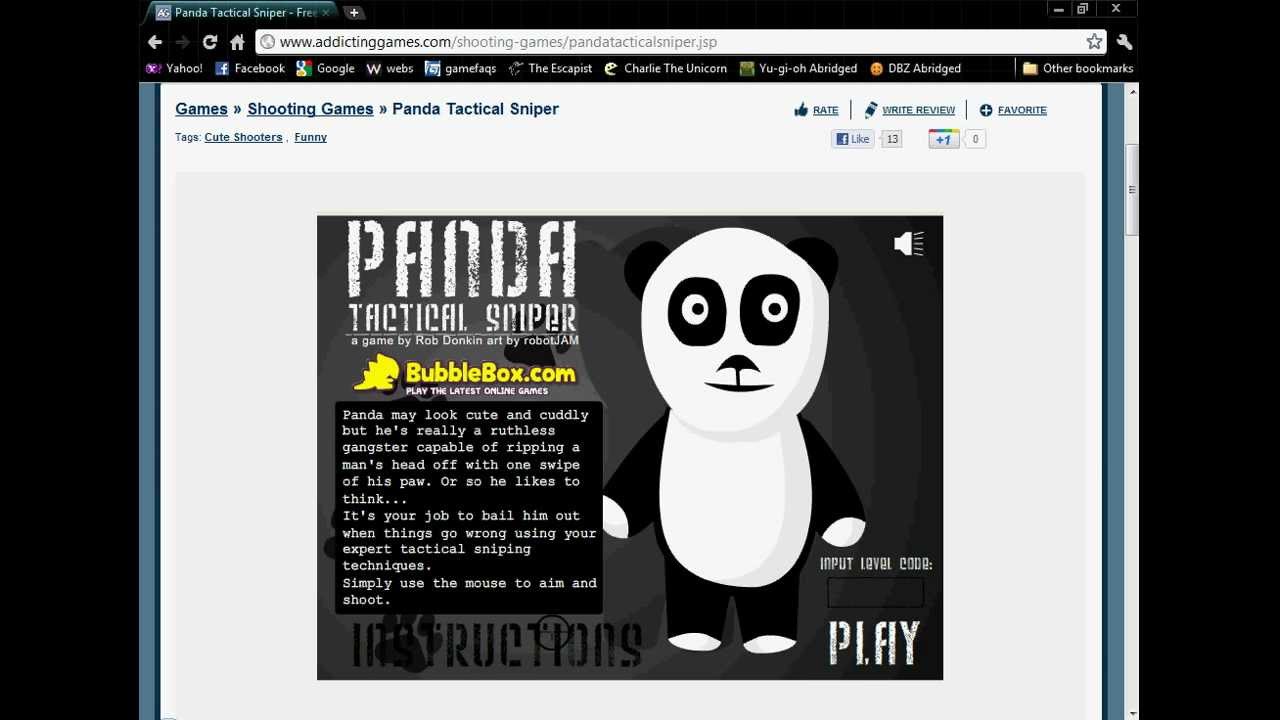
Task: Expand the Other bookmarks folder
Action: pyautogui.click(x=1077, y=68)
